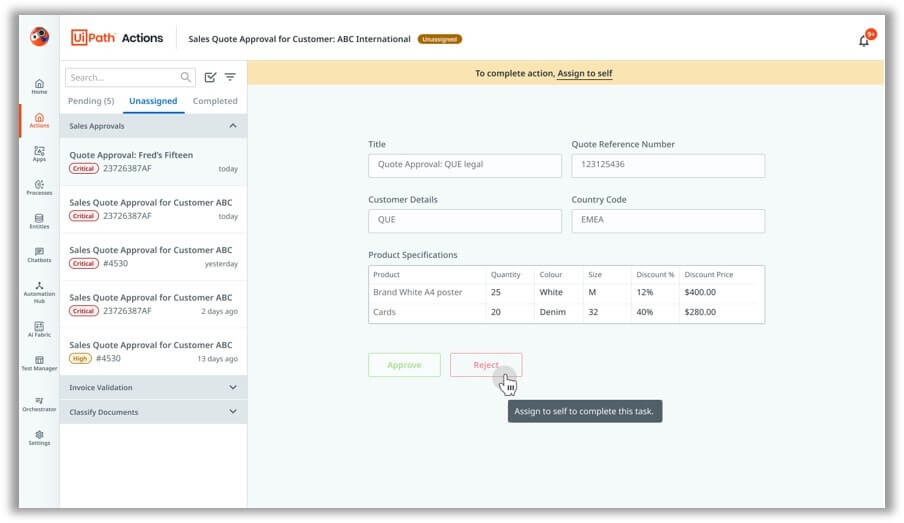Open AI Fabric in the sidebar
Viewport: 904px width, 523px height.
pyautogui.click(x=39, y=329)
